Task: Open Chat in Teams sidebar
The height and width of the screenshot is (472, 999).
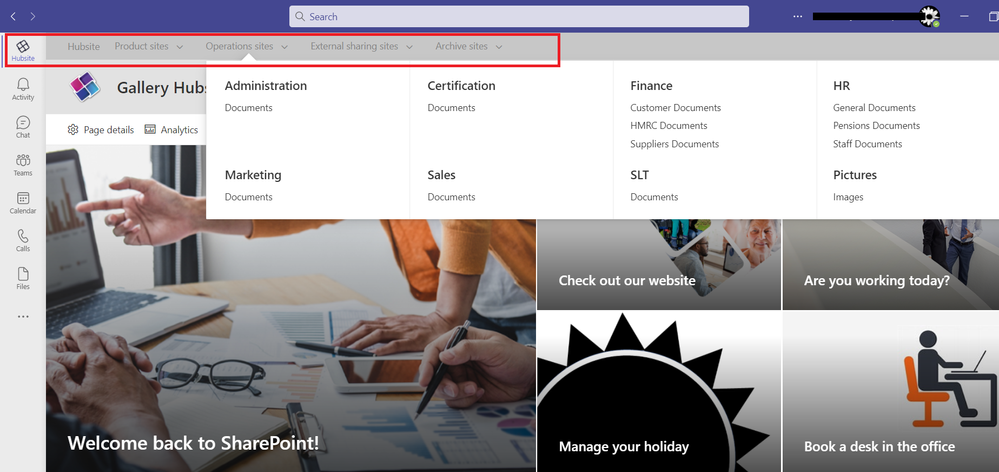Action: pos(23,127)
